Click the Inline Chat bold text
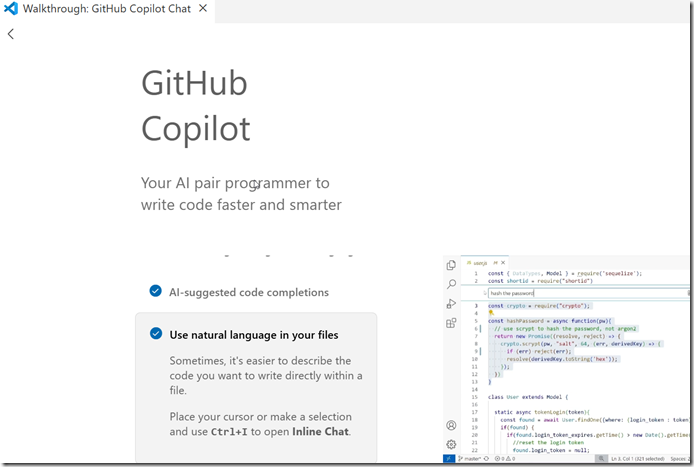This screenshot has width=694, height=467. pyautogui.click(x=320, y=431)
